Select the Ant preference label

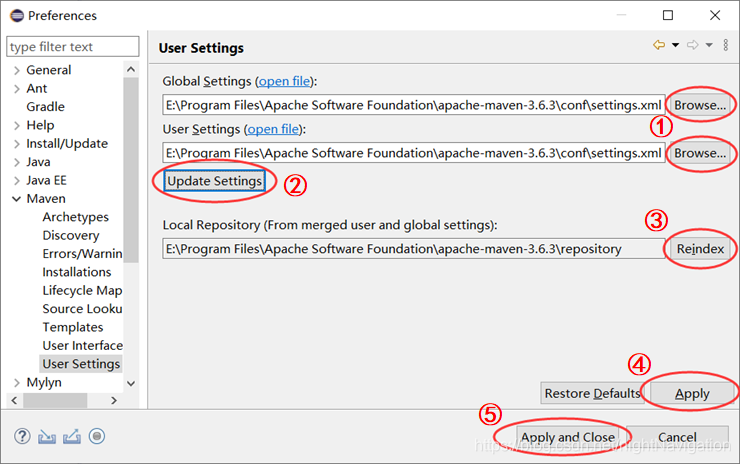(x=37, y=88)
